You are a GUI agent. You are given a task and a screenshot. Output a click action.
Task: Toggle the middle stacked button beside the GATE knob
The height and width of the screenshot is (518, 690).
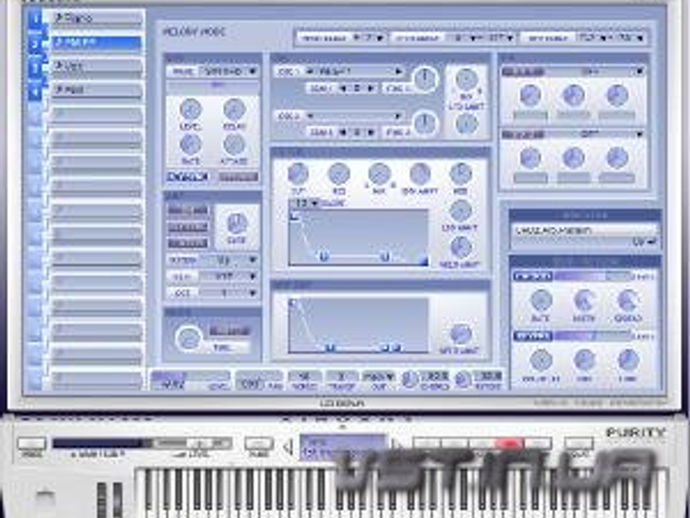coord(188,227)
